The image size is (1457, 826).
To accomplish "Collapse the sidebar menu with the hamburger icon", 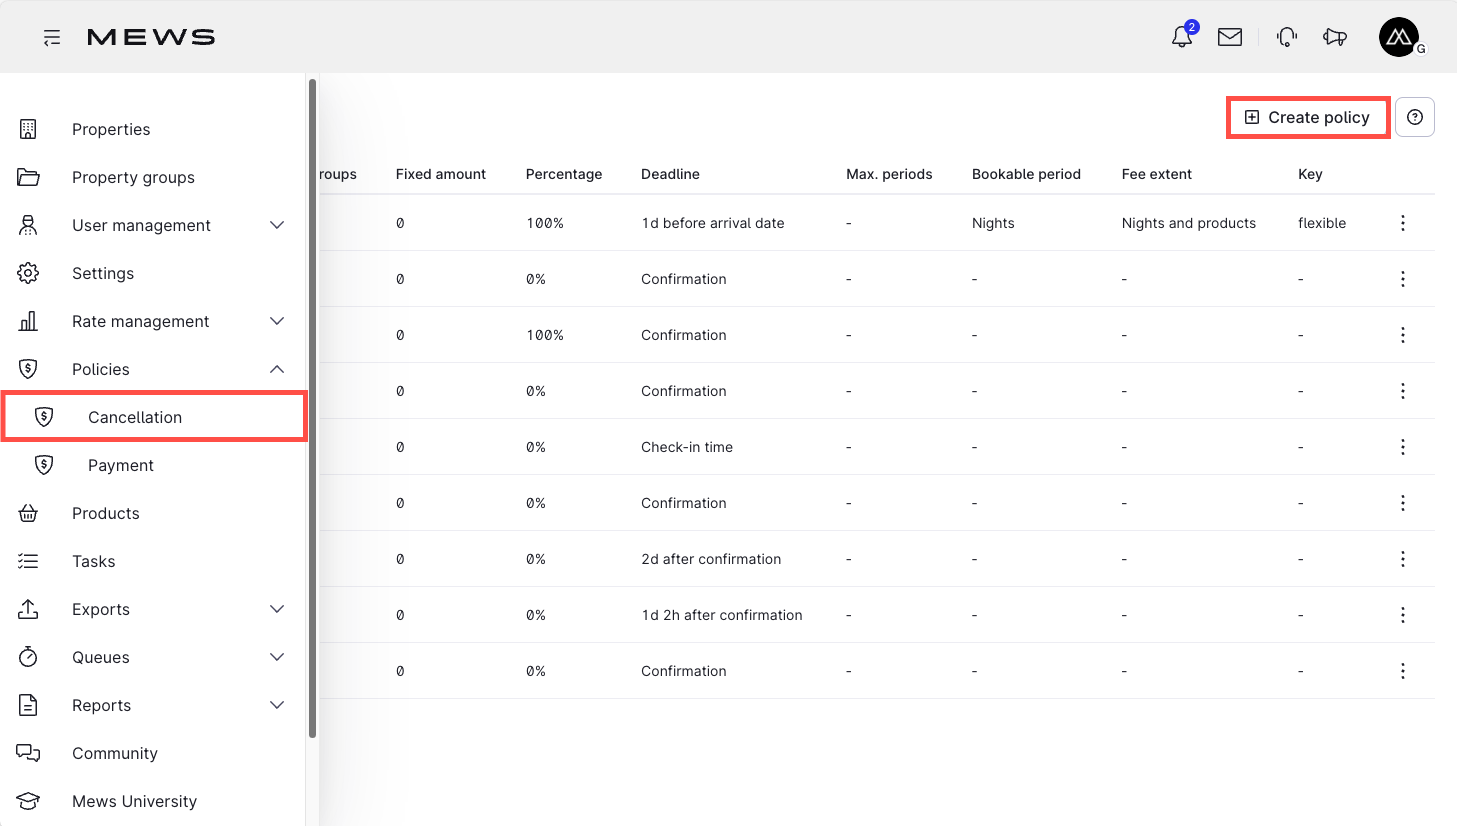I will [x=52, y=37].
